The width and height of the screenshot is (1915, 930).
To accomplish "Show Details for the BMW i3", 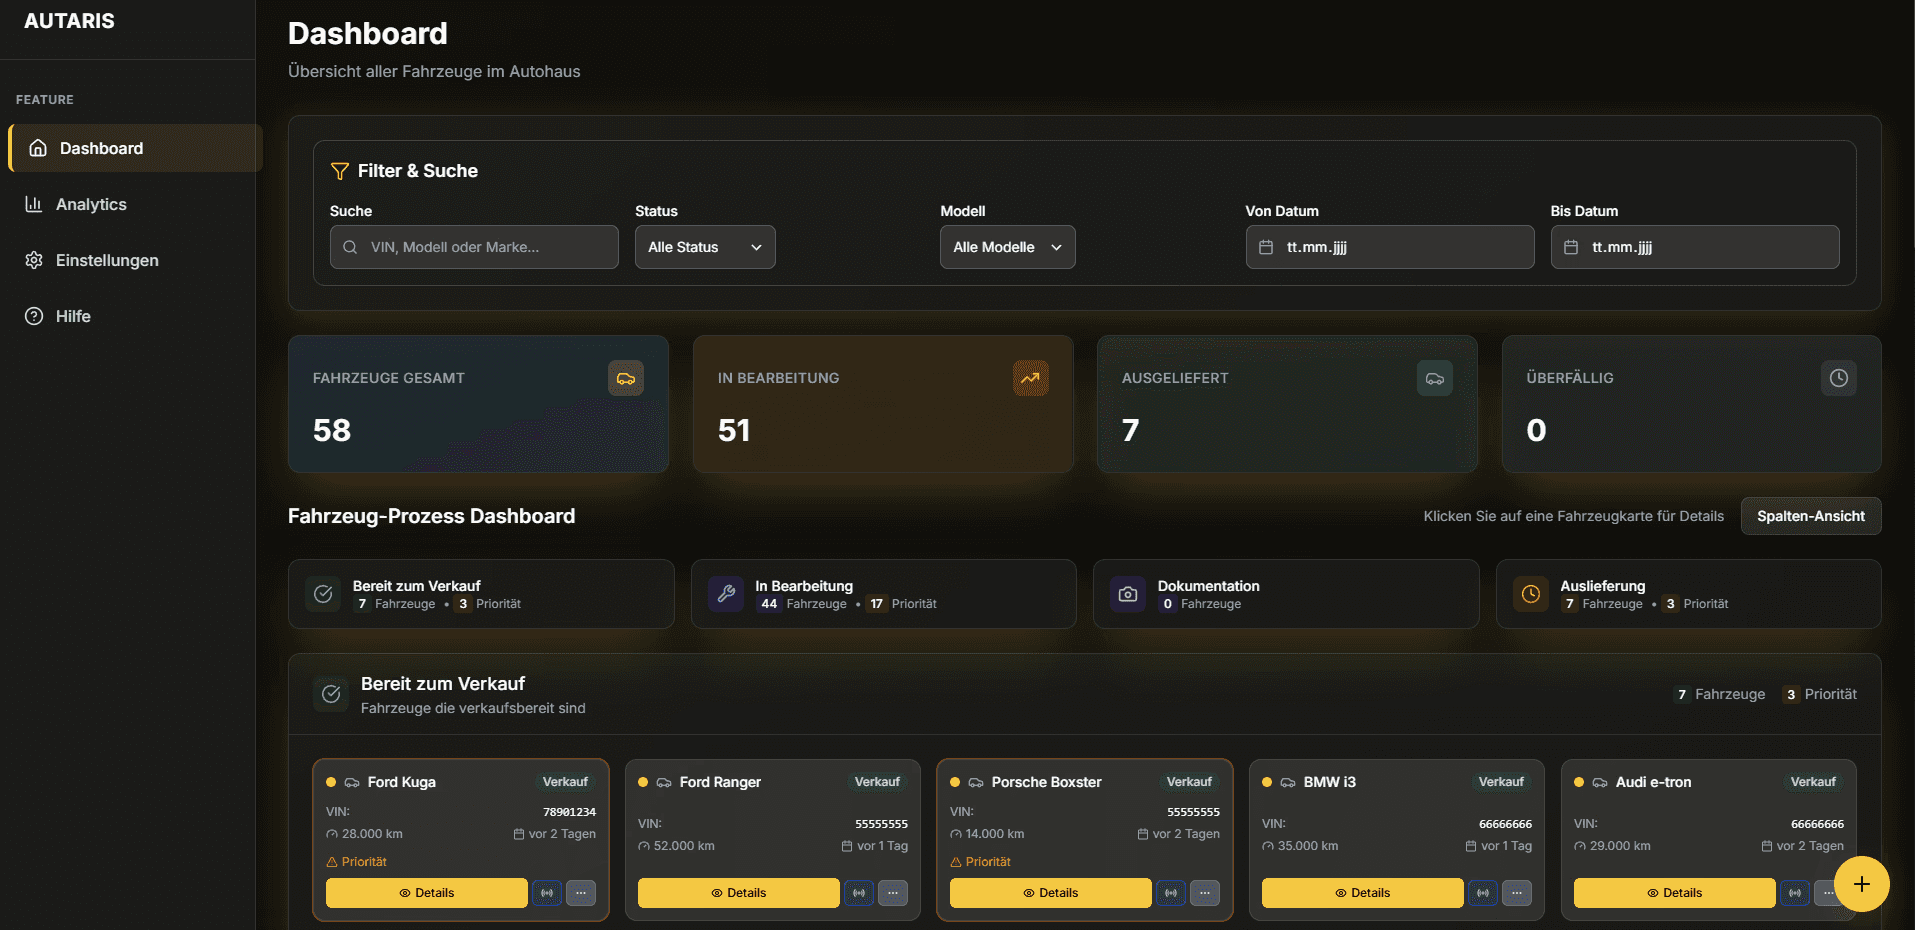I will coord(1363,893).
